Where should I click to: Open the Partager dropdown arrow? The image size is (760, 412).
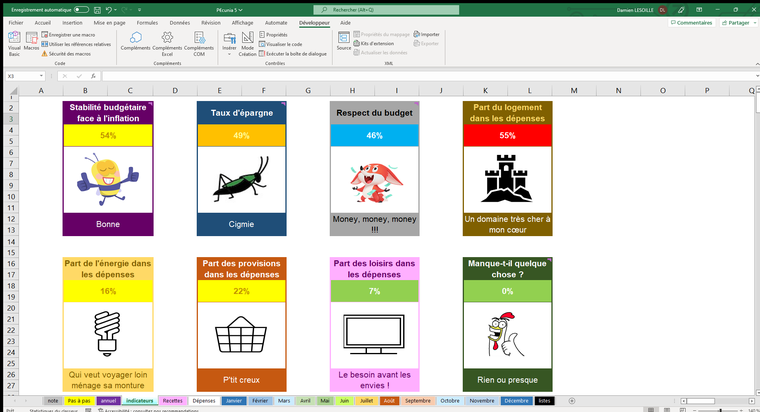(752, 21)
